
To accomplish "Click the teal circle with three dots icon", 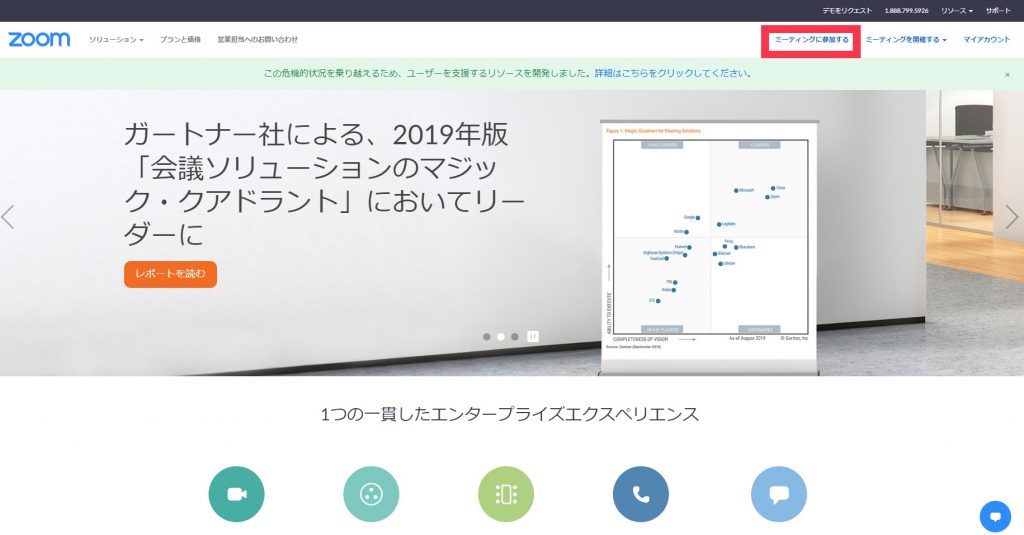I will point(371,494).
